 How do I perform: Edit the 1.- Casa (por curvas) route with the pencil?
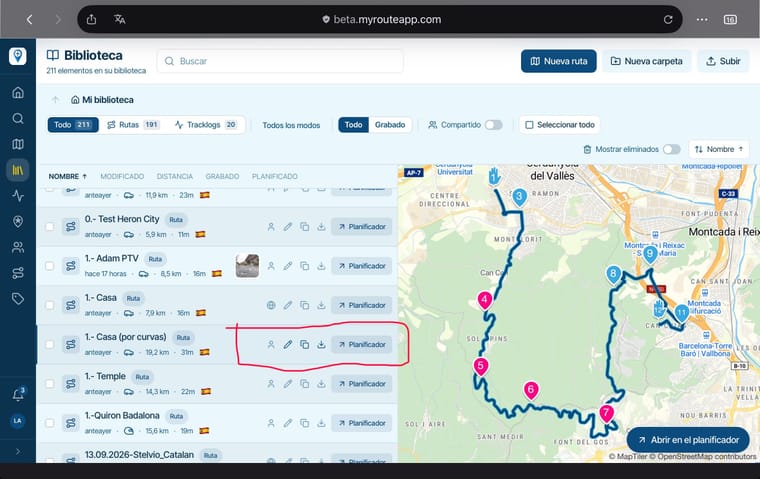click(288, 345)
